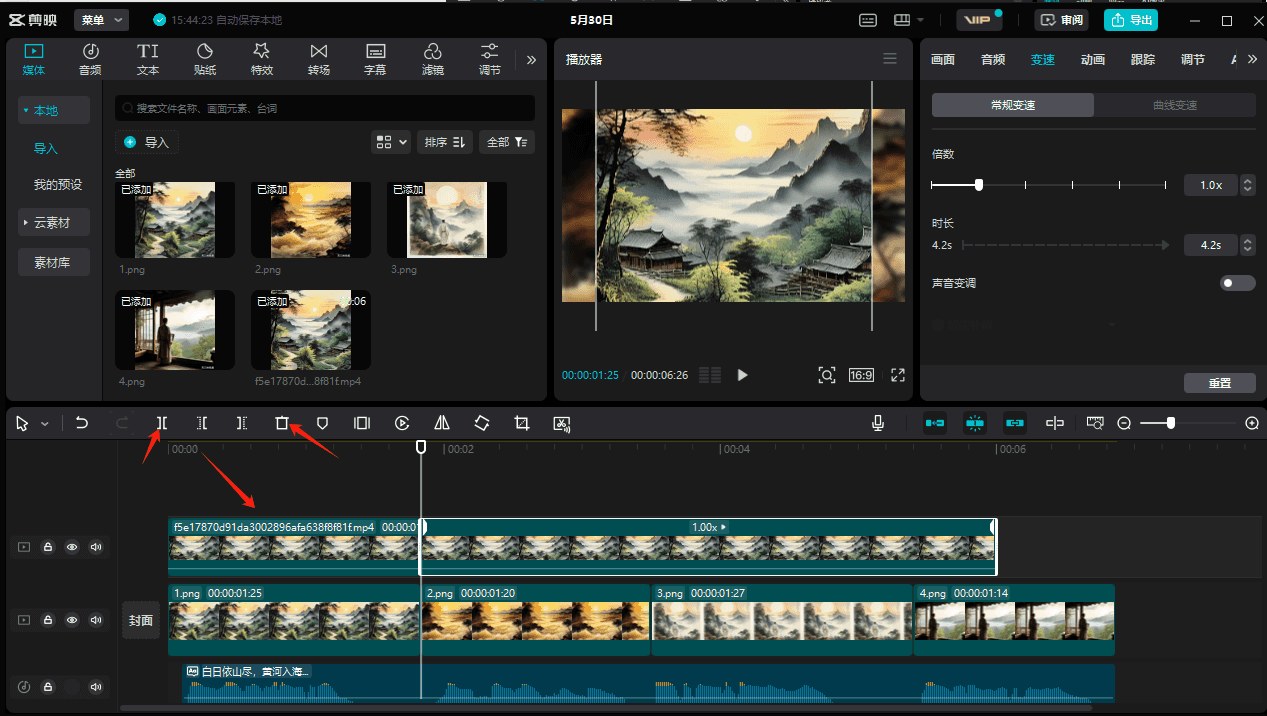
Task: Open the 滤镜 (filters) panel
Action: pyautogui.click(x=433, y=59)
